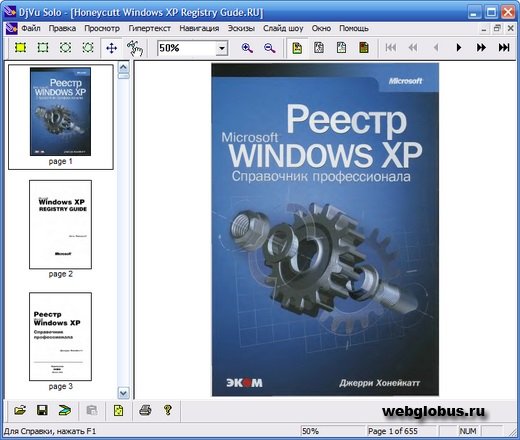This screenshot has height=440, width=520.
Task: Choose the foreground page display mode
Action: 341,48
